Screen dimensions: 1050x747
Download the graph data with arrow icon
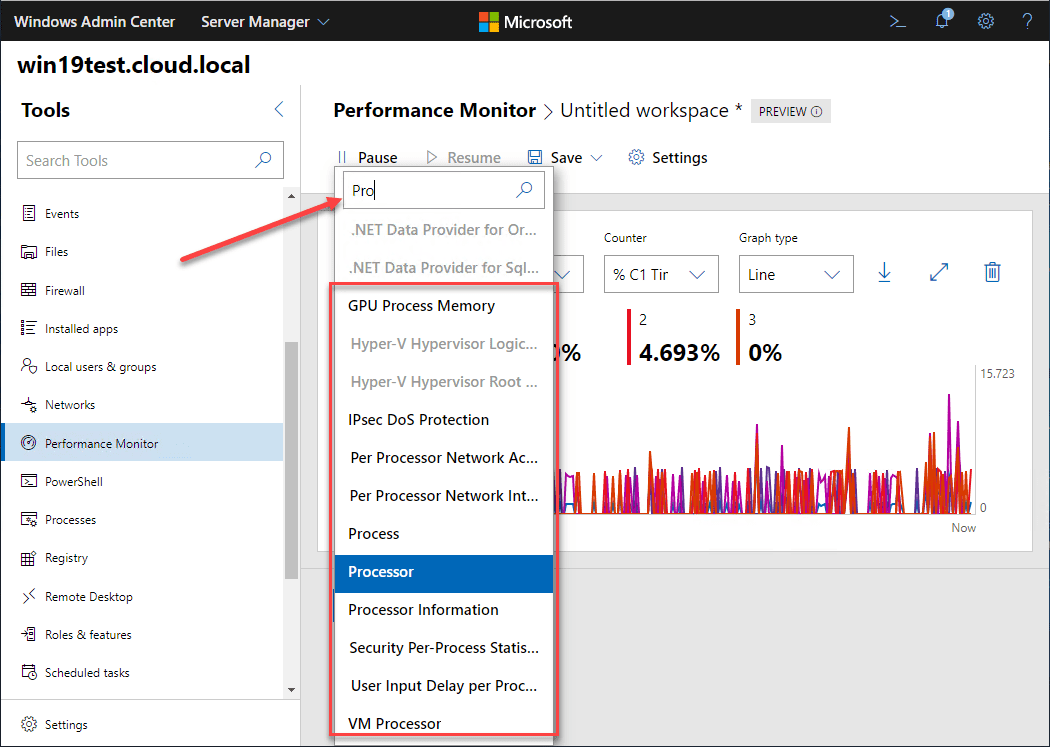click(x=884, y=273)
